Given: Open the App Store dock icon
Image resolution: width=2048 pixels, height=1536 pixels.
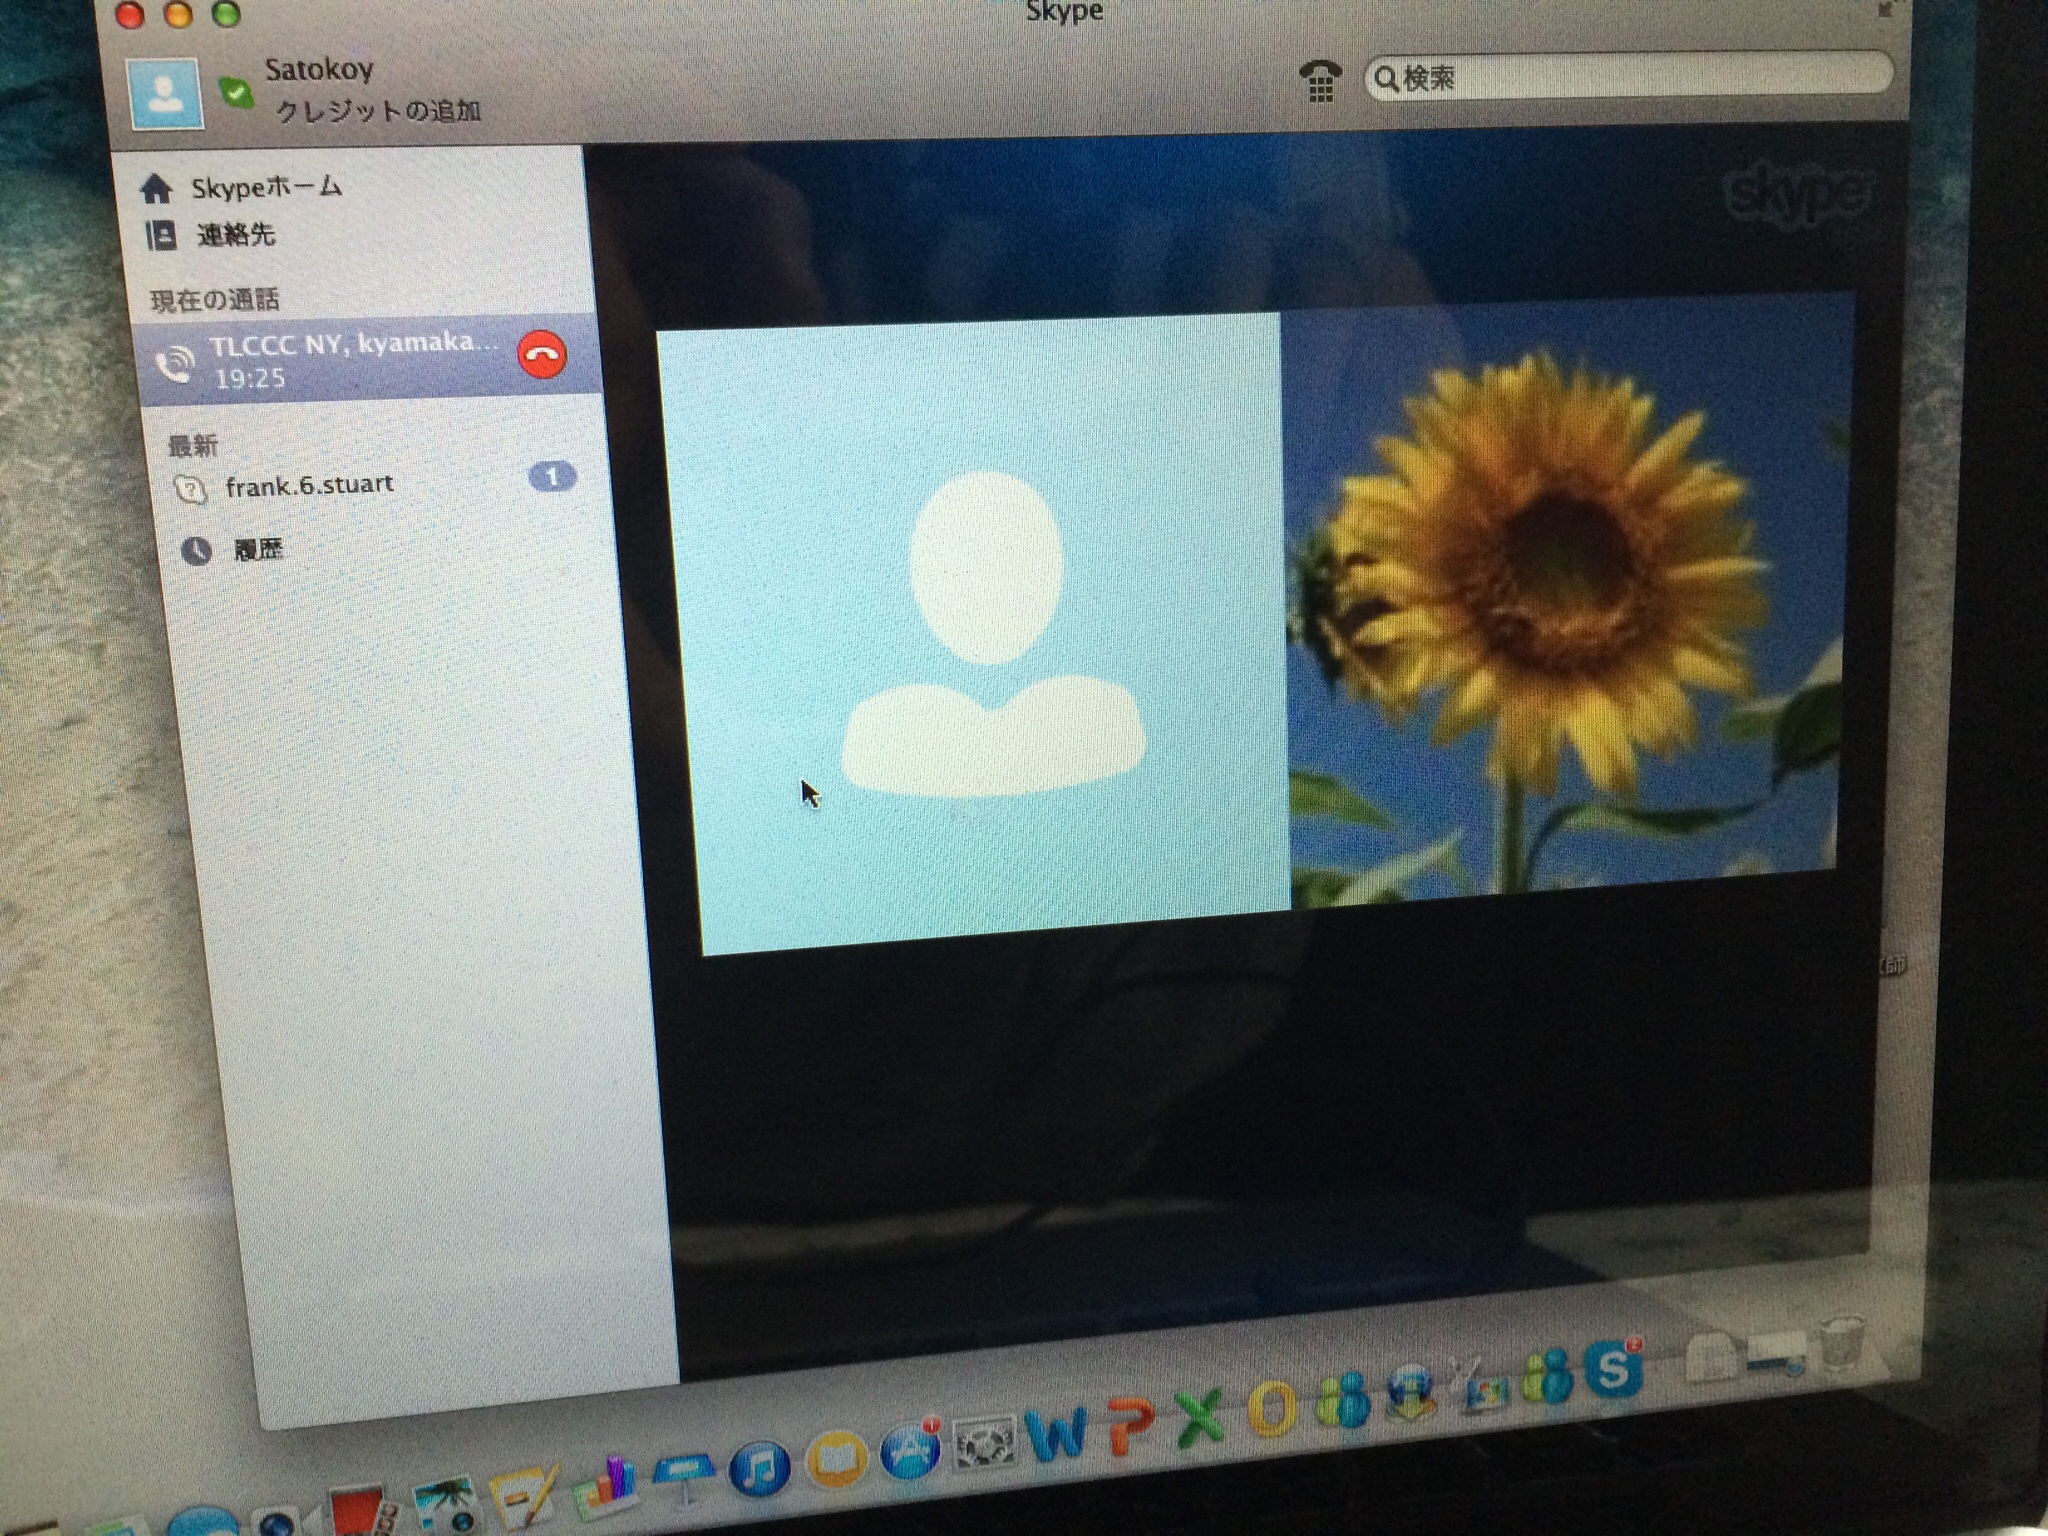Looking at the screenshot, I should (x=910, y=1453).
